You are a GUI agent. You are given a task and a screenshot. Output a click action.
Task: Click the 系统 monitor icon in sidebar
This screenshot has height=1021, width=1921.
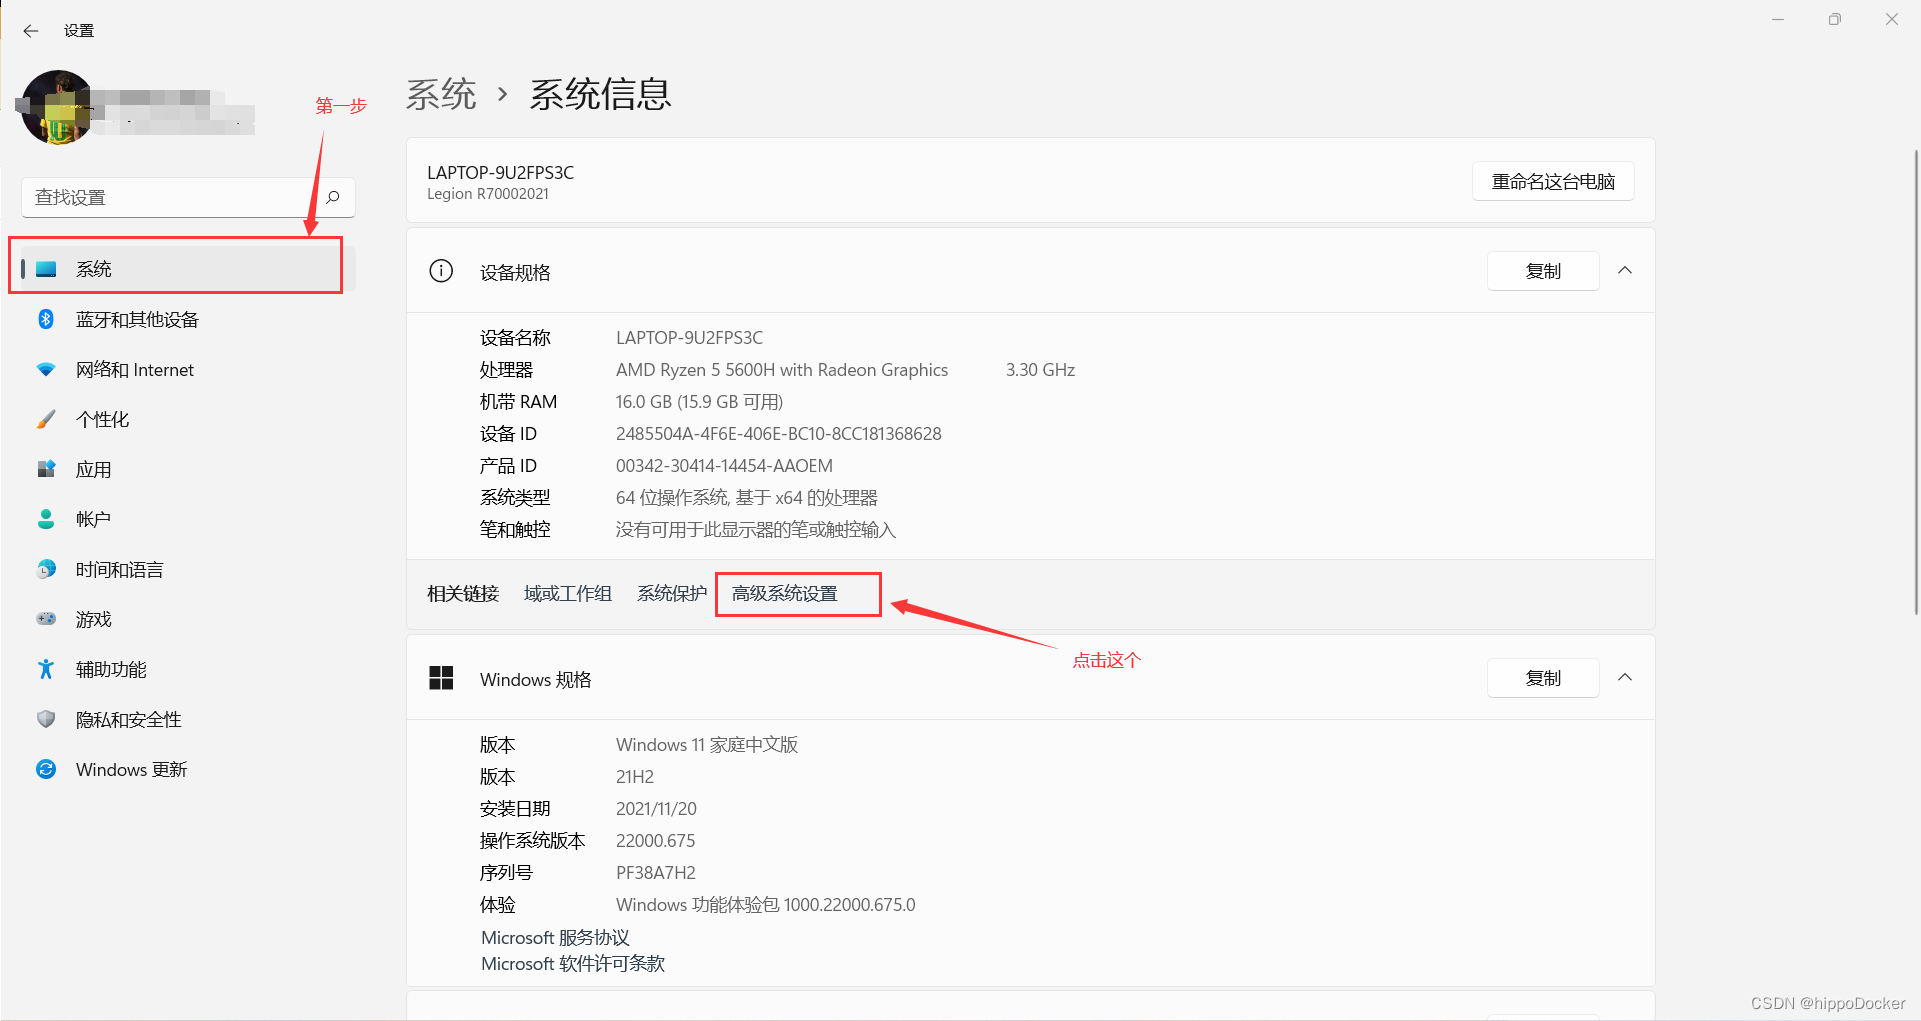click(46, 269)
